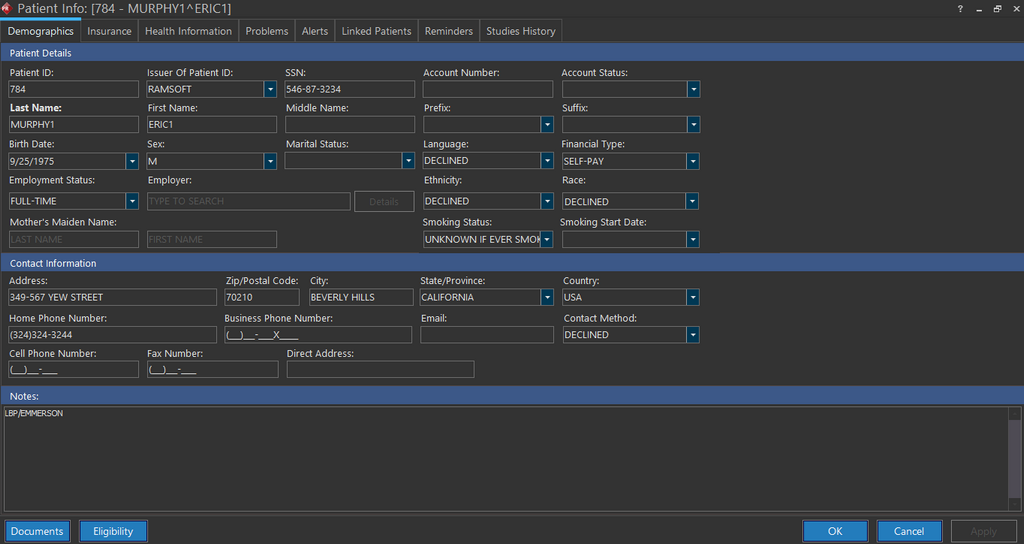Viewport: 1024px width, 544px height.
Task: Expand the Issuer Of Patient ID dropdown
Action: click(x=270, y=89)
